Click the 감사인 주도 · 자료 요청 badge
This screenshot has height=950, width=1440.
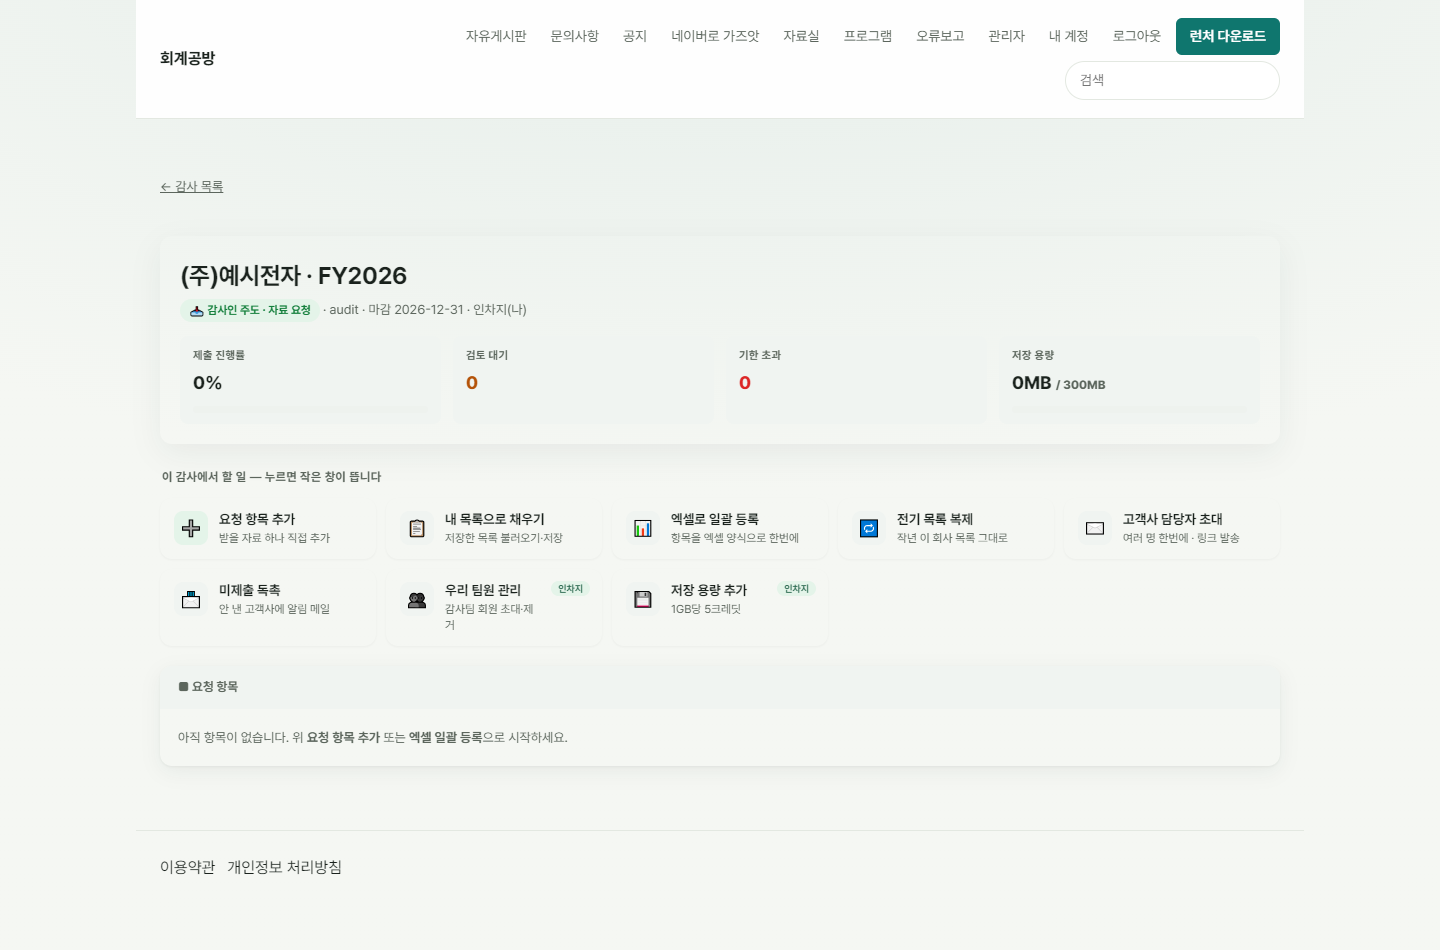tap(250, 310)
